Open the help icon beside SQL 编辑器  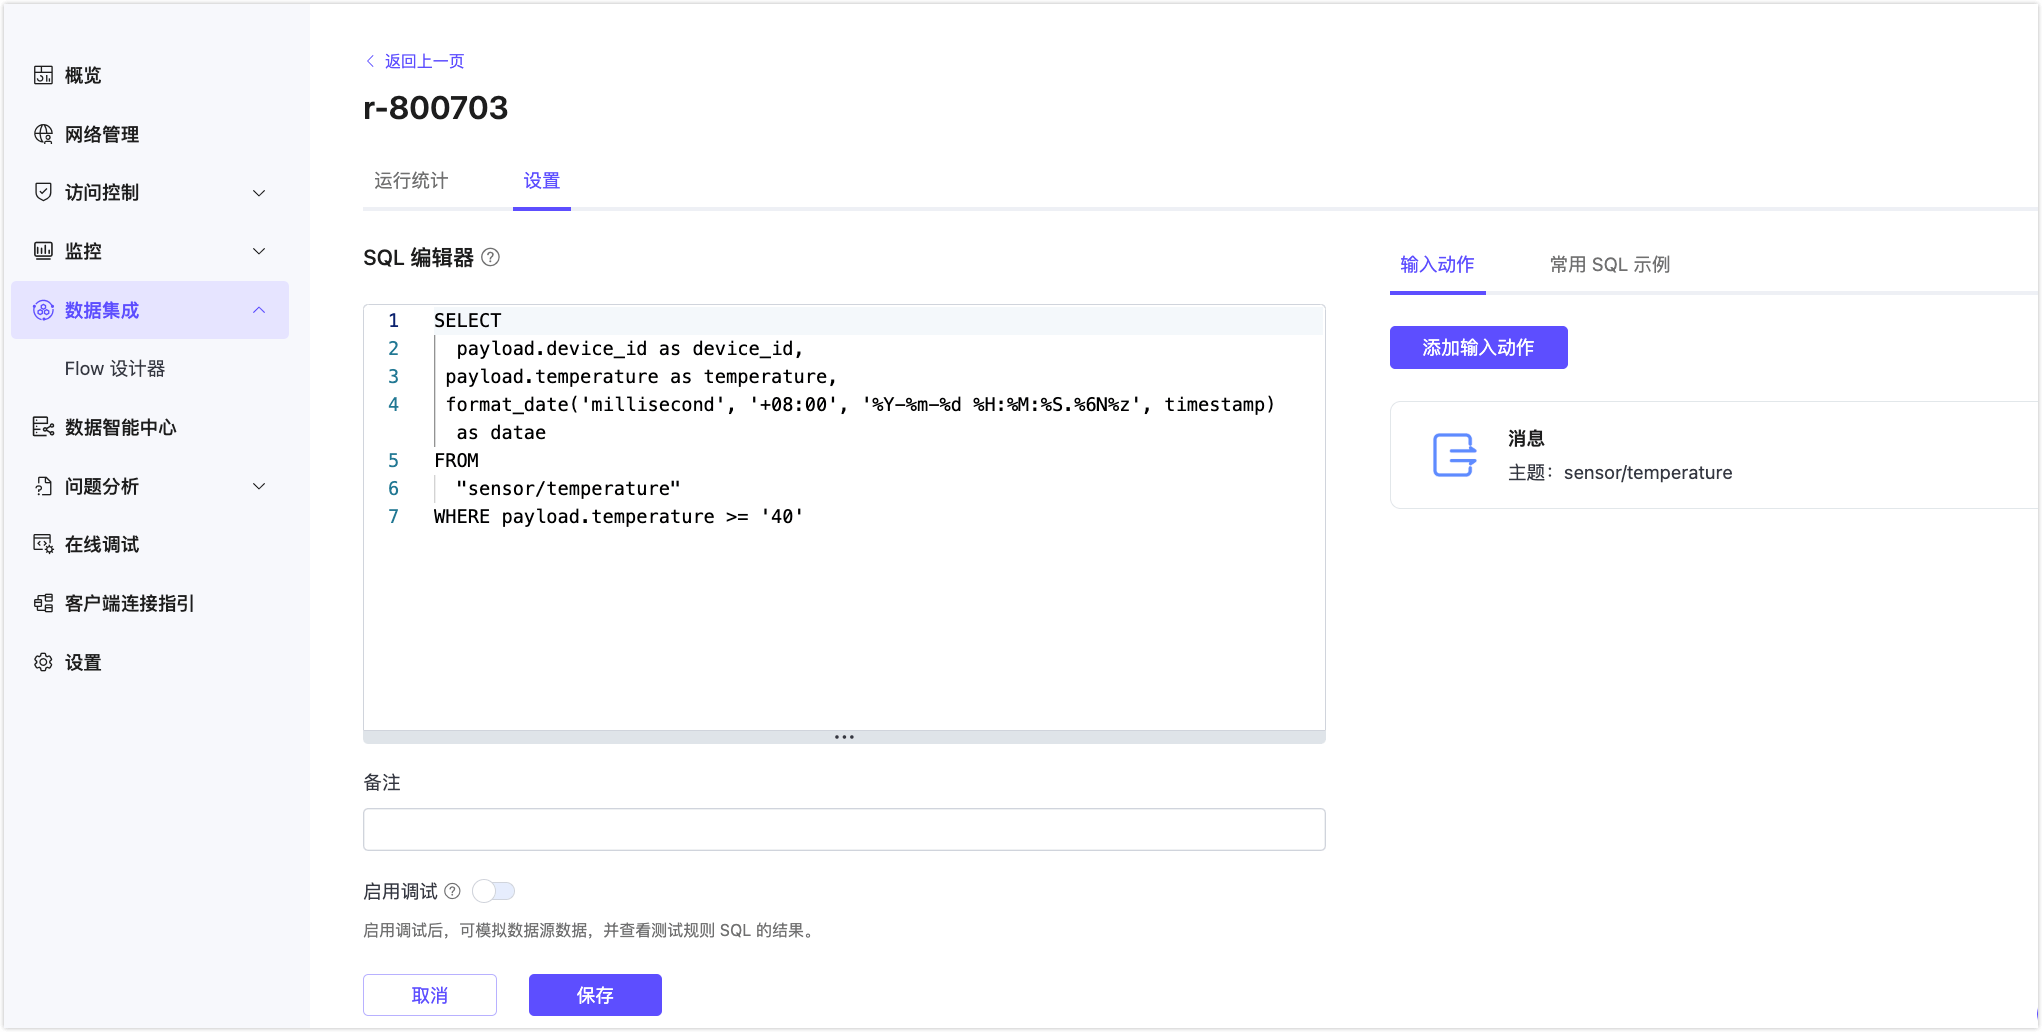[489, 258]
